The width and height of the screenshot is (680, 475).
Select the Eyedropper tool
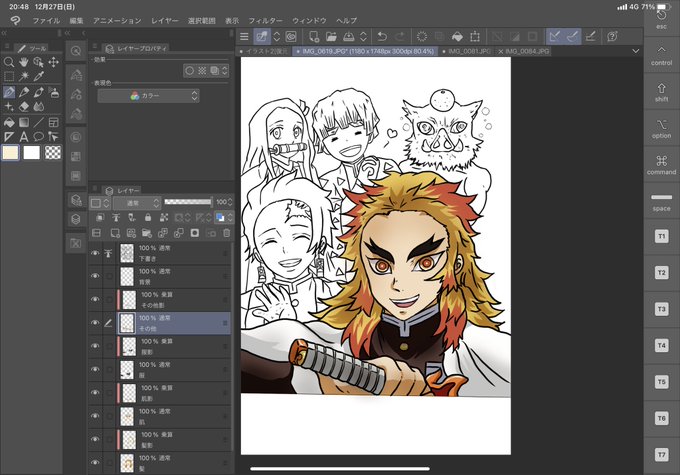[39, 77]
